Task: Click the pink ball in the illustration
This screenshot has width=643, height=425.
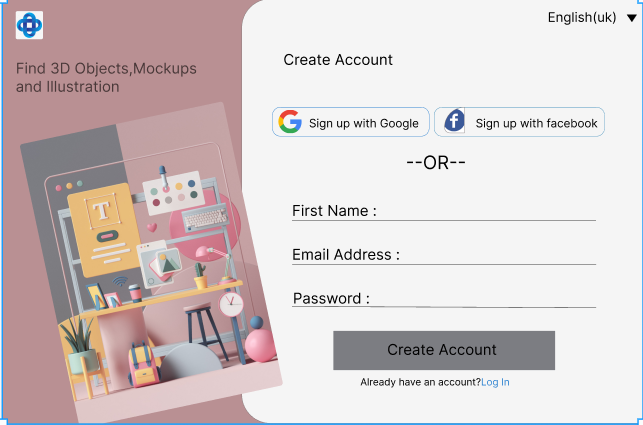Action: click(261, 346)
